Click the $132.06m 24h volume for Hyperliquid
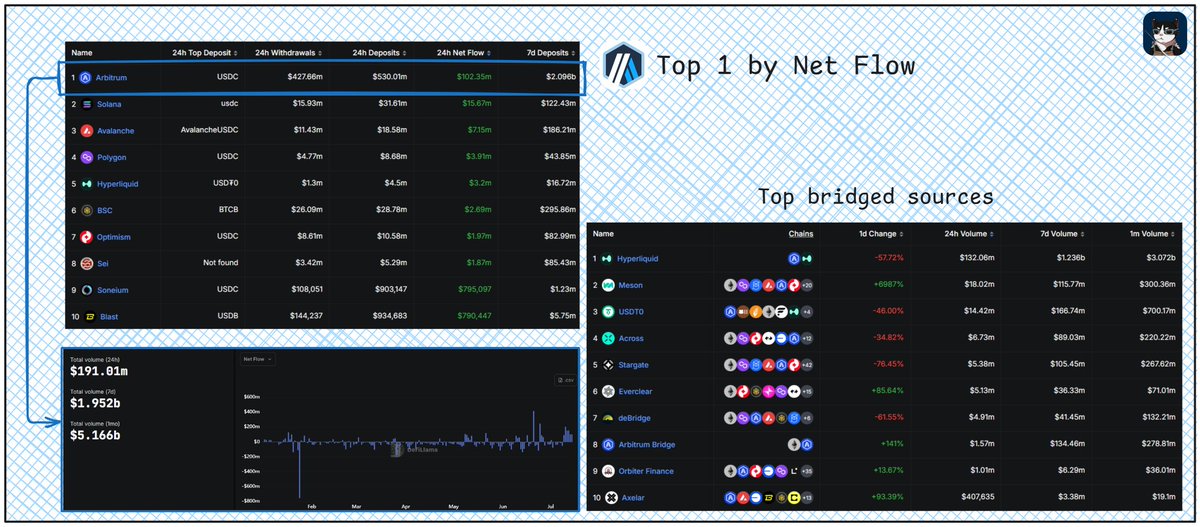 click(976, 259)
